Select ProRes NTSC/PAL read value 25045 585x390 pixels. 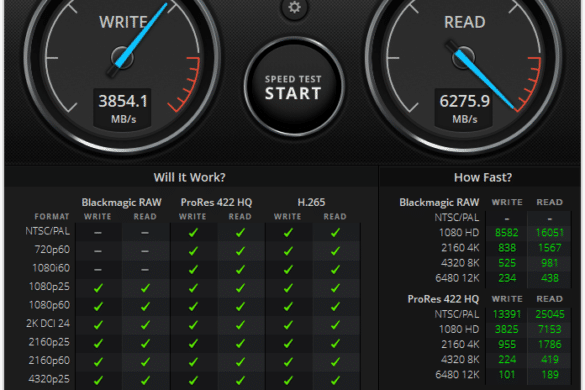[550, 314]
